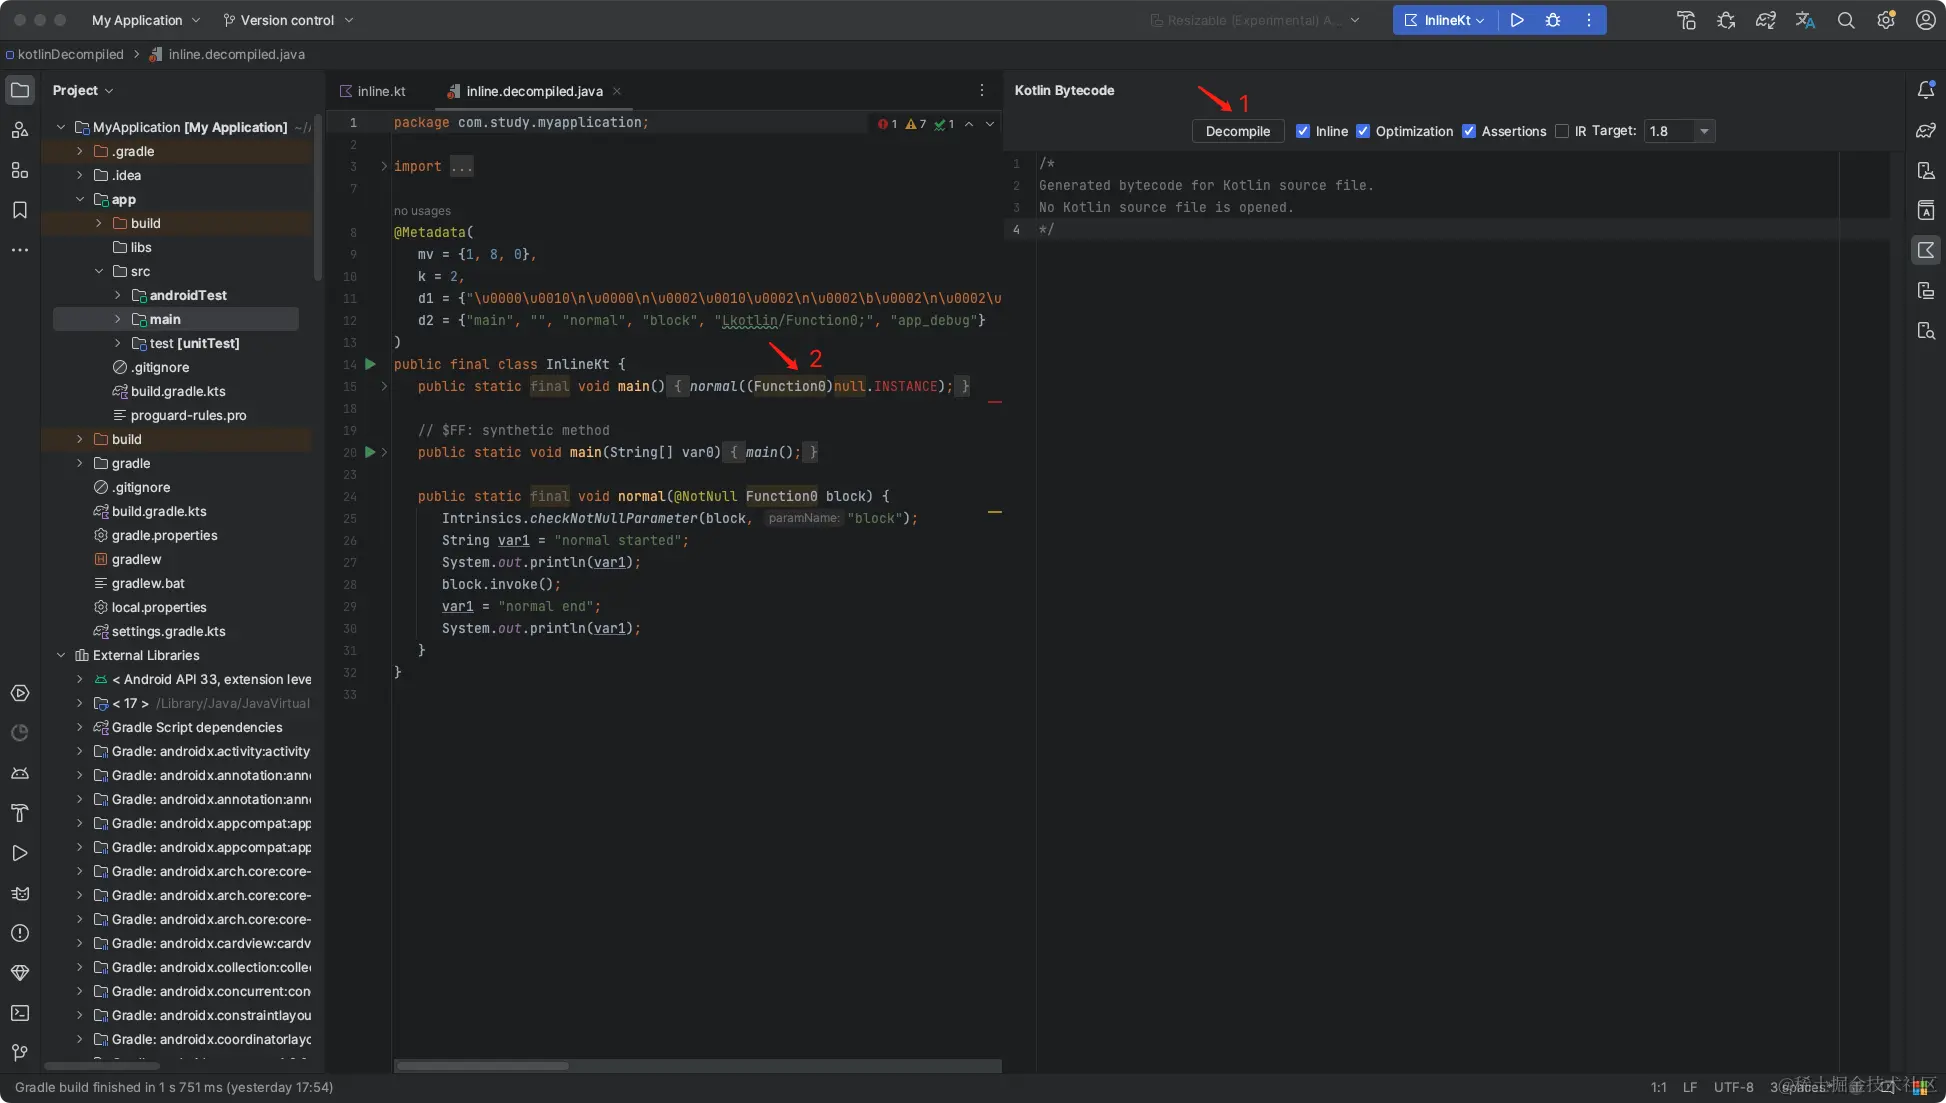This screenshot has width=1946, height=1103.
Task: Debug the InlineKt configuration
Action: coord(1553,20)
